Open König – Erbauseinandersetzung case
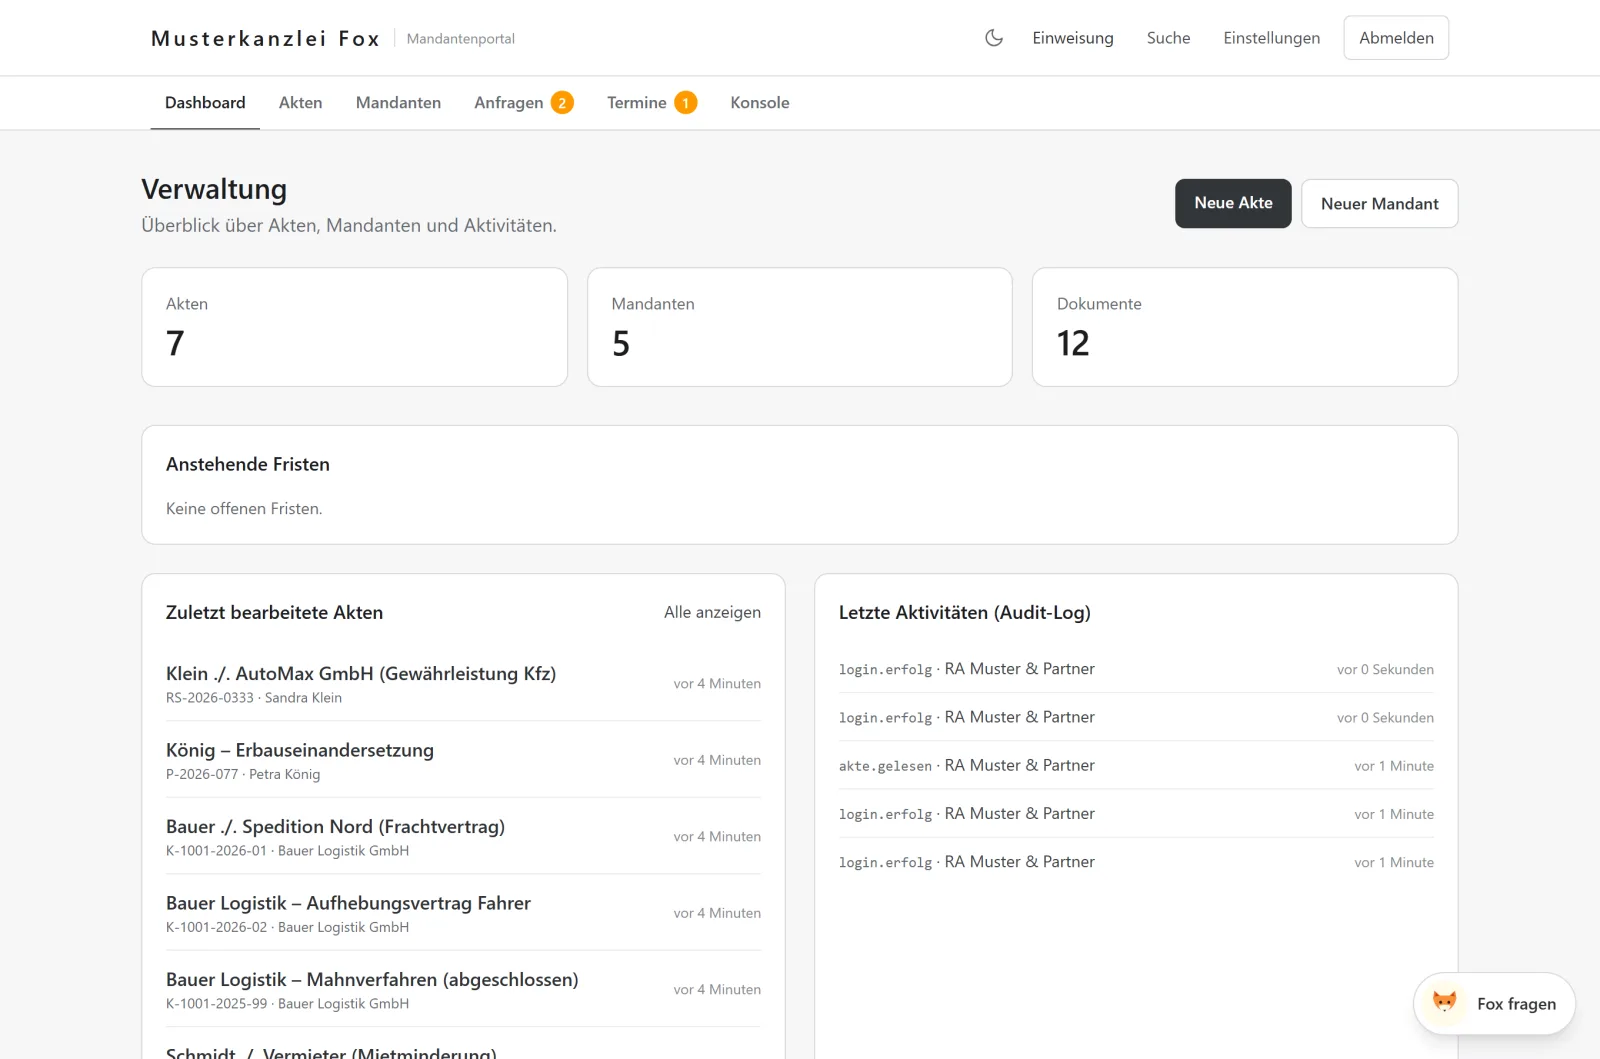 (x=300, y=750)
